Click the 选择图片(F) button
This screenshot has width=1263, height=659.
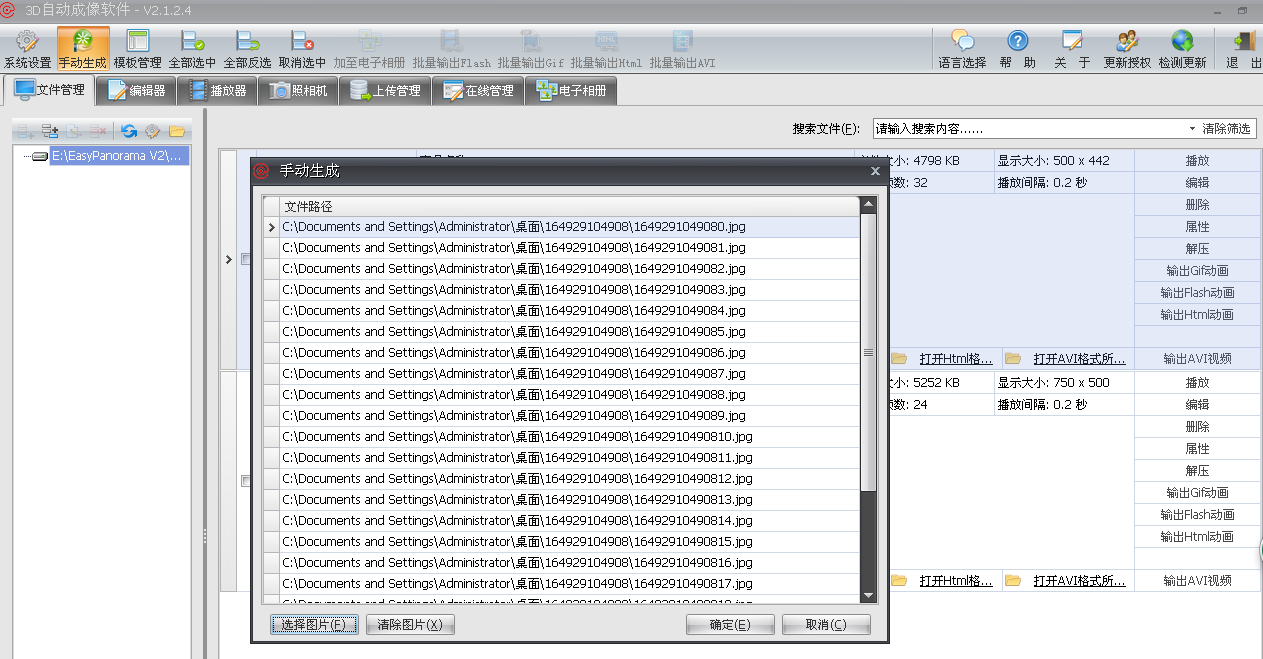(x=314, y=625)
